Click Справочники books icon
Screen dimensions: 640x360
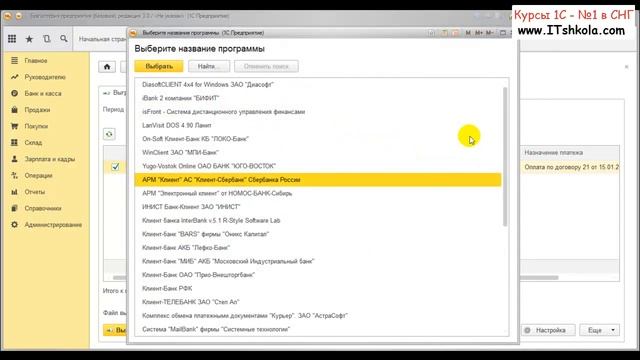tap(14, 208)
